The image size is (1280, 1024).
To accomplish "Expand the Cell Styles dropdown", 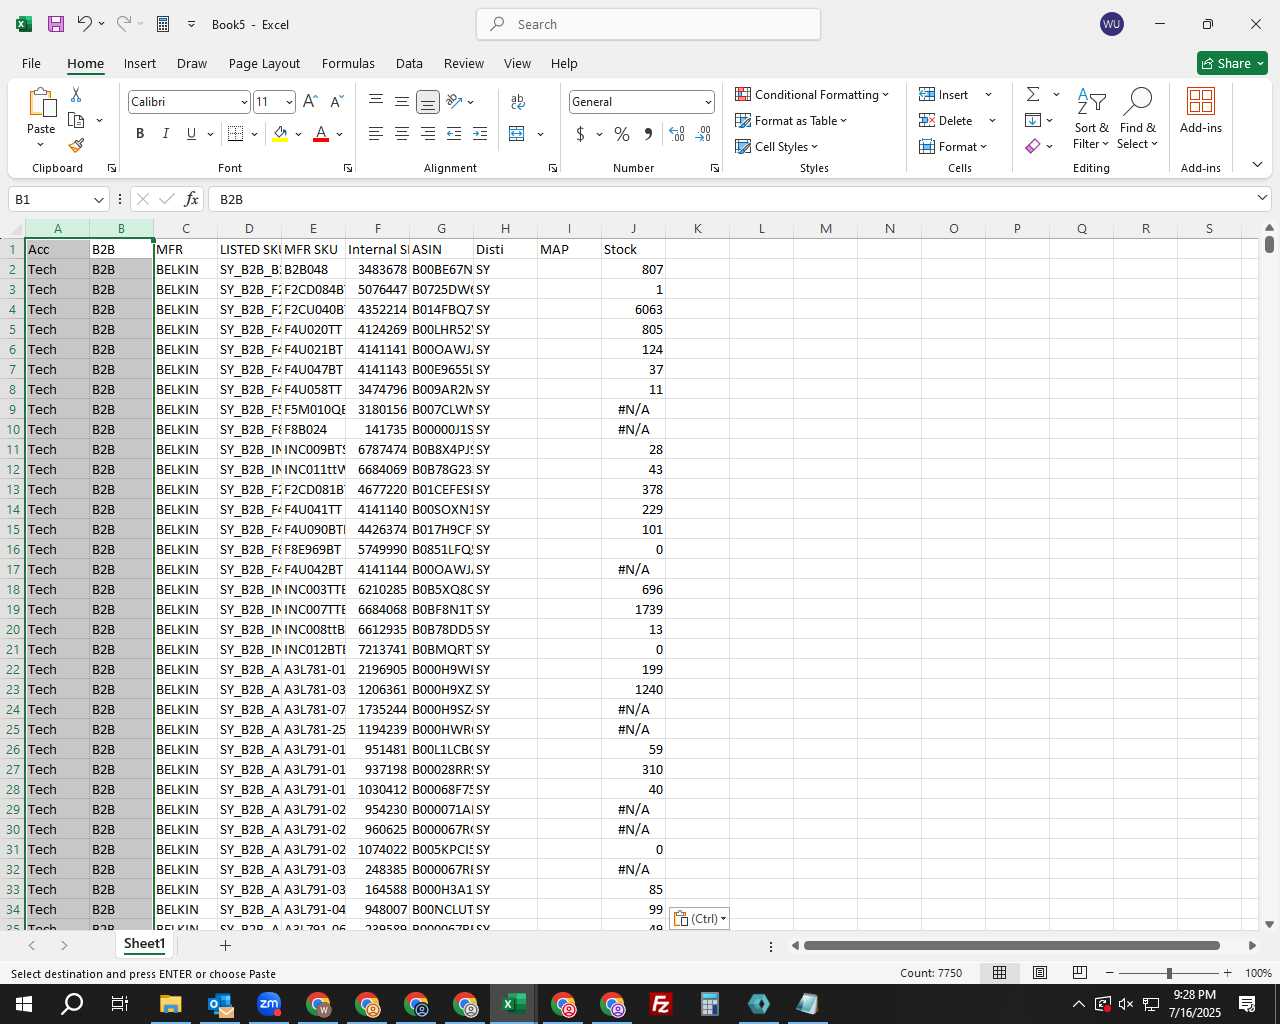I will [777, 146].
